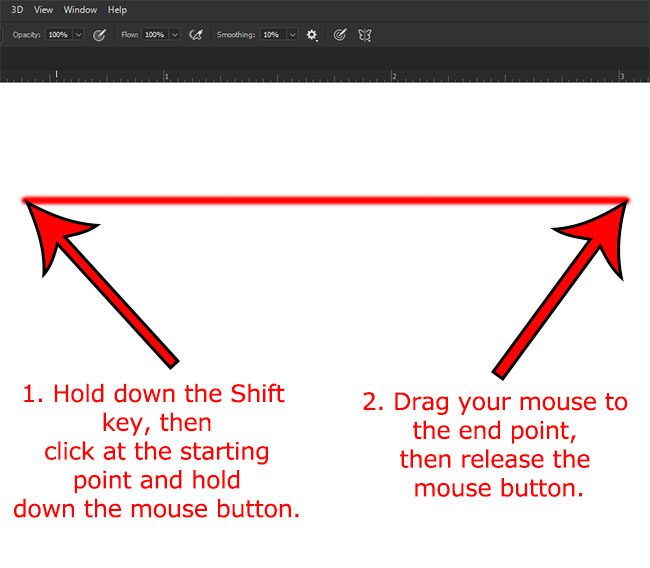Expand the Opacity slider dropdown arrow

click(78, 34)
